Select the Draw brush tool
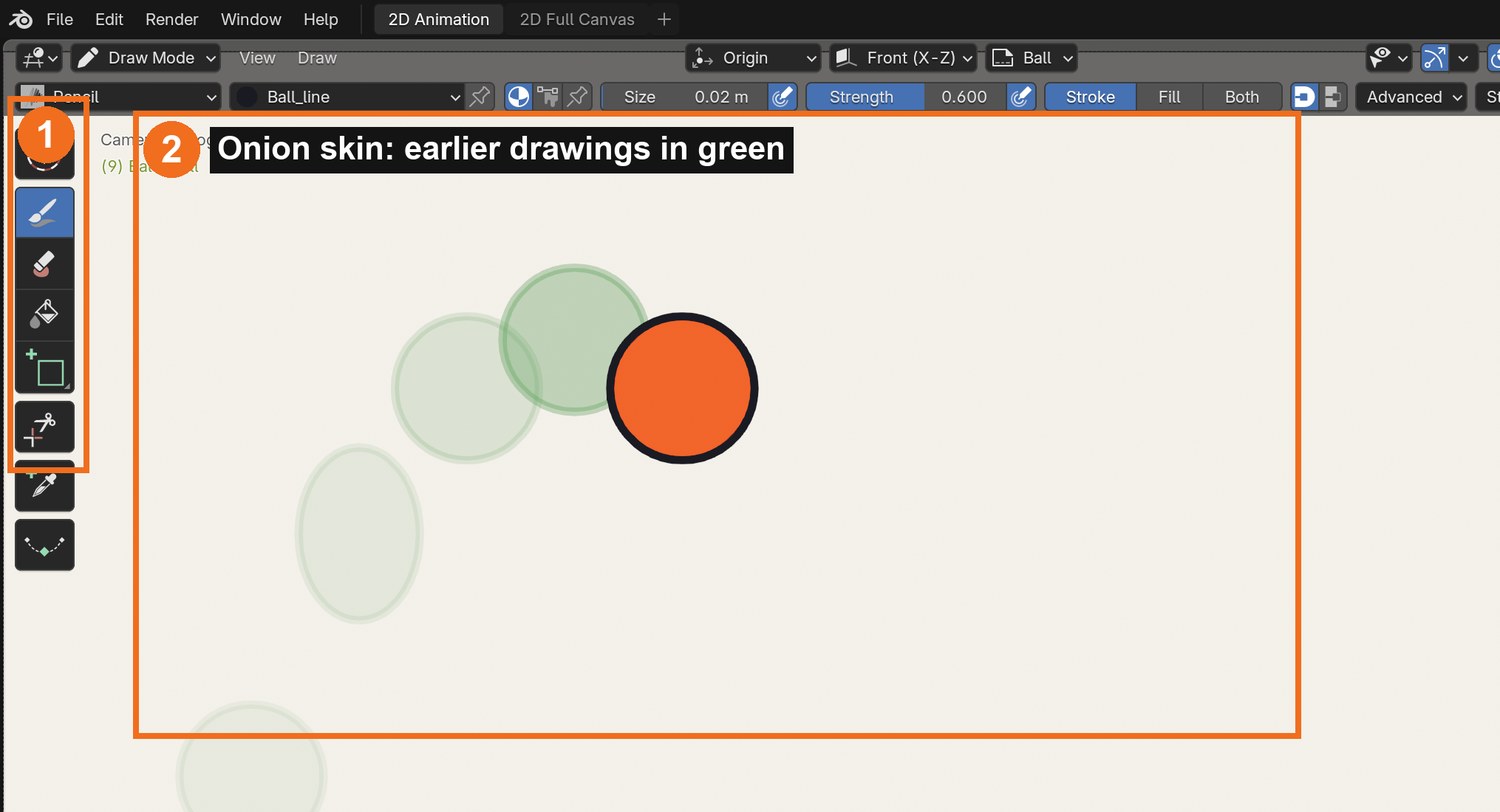The image size is (1500, 812). click(x=45, y=213)
